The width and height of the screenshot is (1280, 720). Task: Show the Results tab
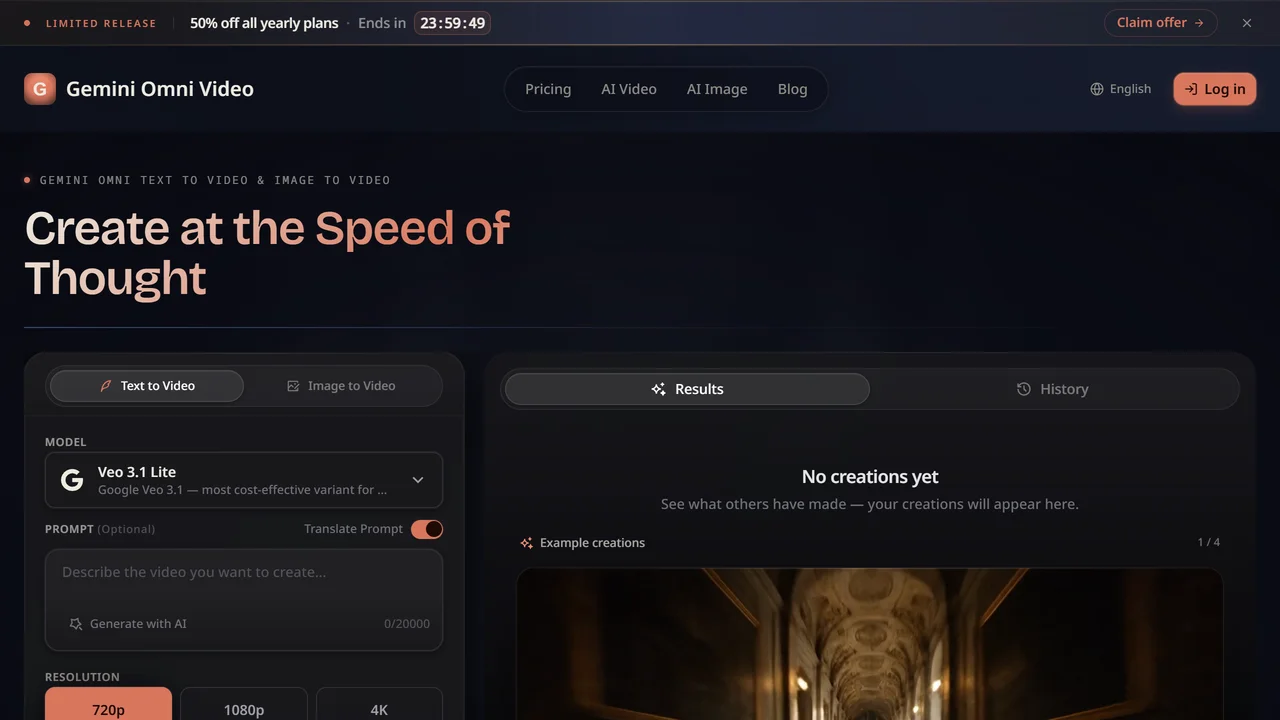tap(687, 389)
